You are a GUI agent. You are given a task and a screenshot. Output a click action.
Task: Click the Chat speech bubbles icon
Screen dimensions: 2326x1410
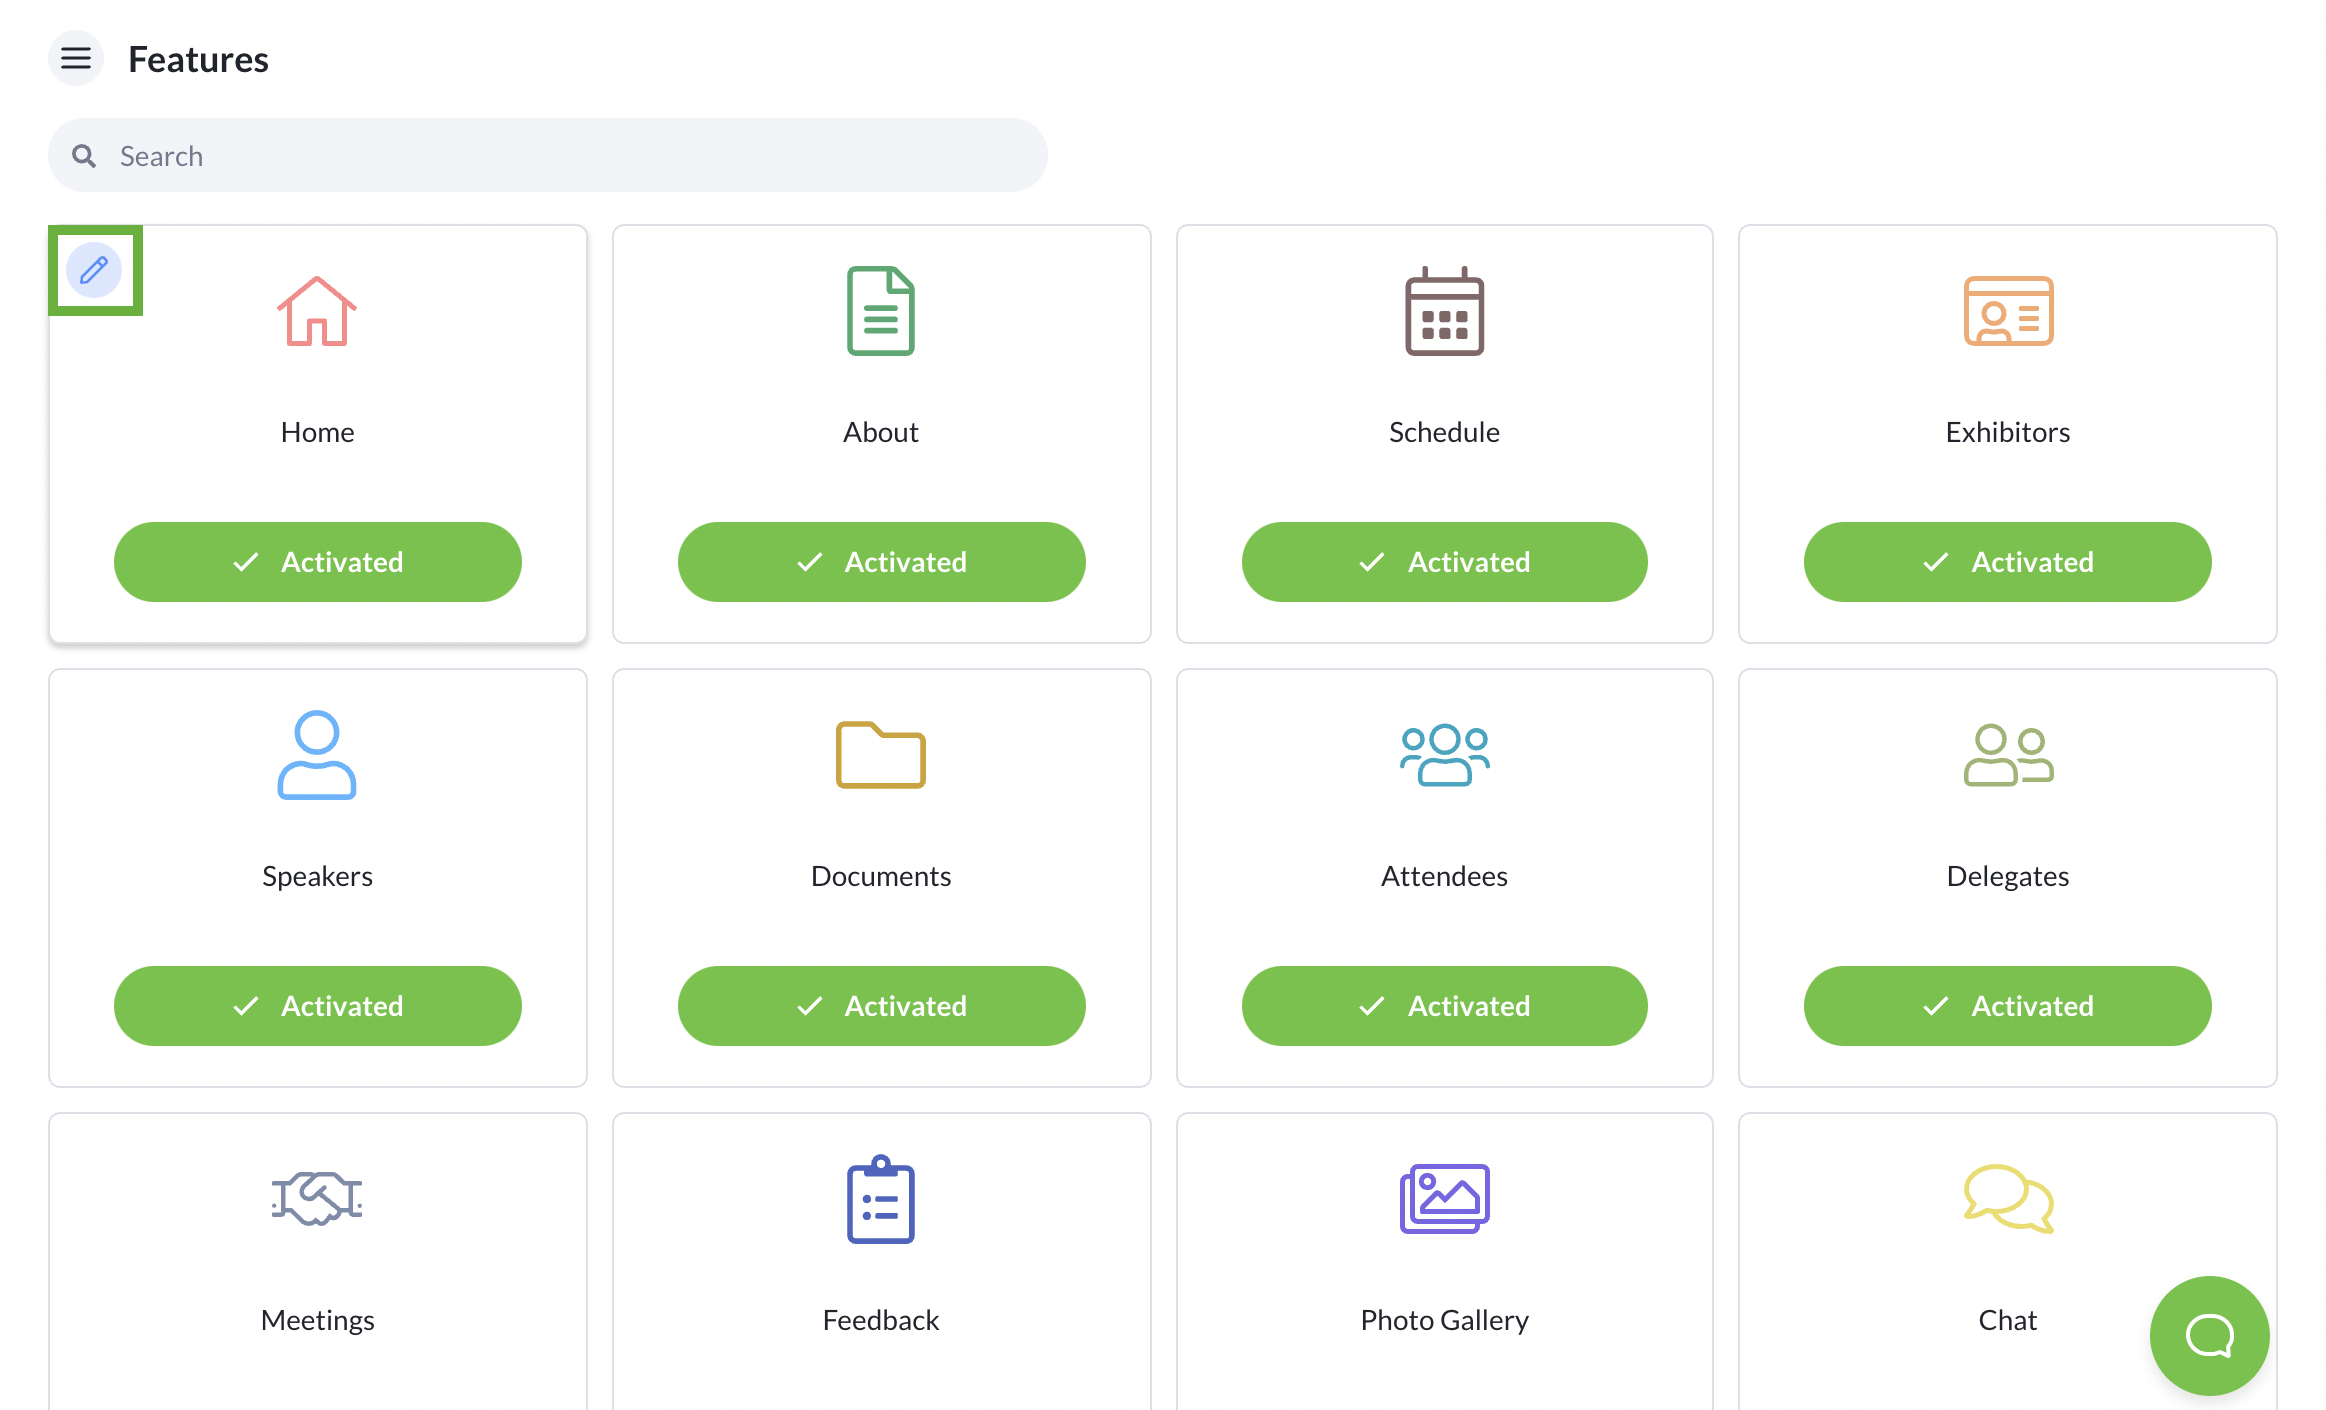[2007, 1198]
